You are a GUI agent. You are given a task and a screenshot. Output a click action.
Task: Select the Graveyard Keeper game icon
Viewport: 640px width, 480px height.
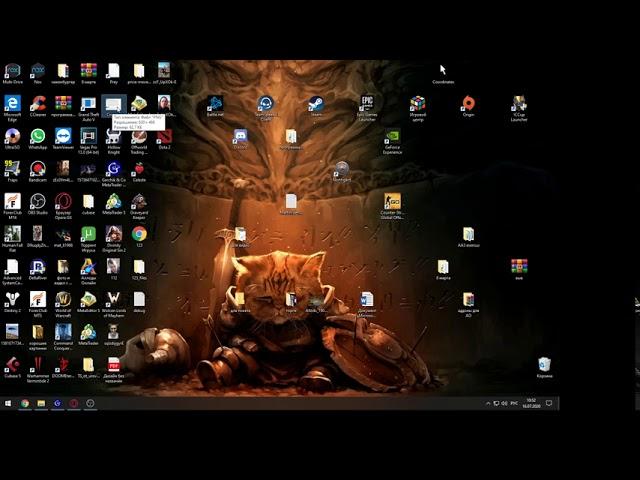click(x=139, y=201)
